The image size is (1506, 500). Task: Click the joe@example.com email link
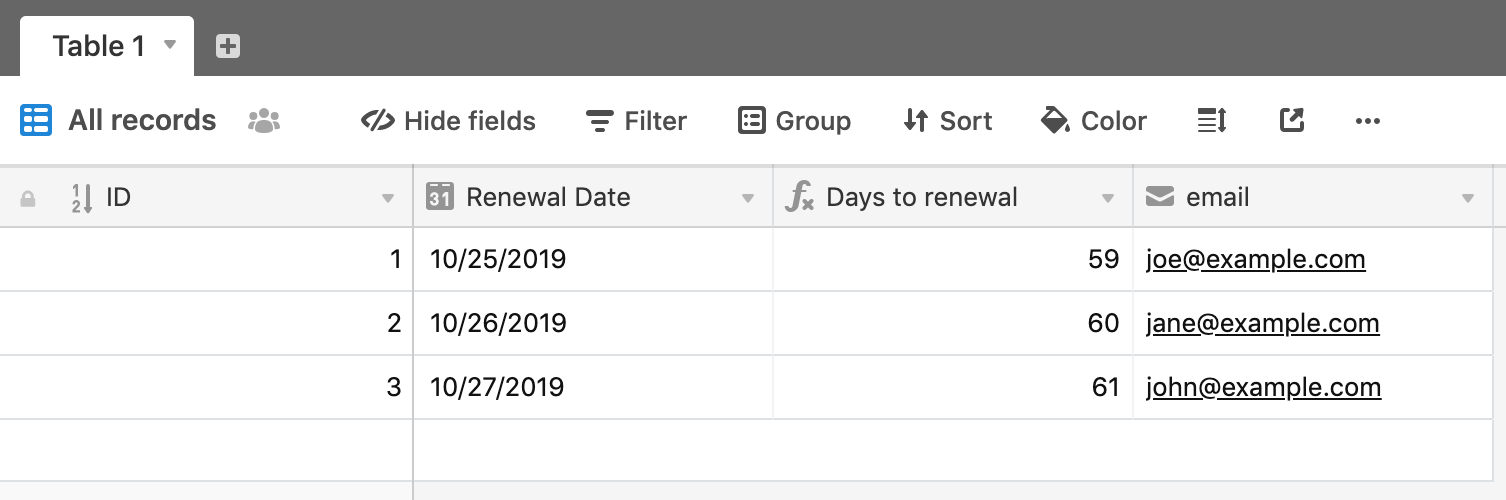pyautogui.click(x=1256, y=260)
